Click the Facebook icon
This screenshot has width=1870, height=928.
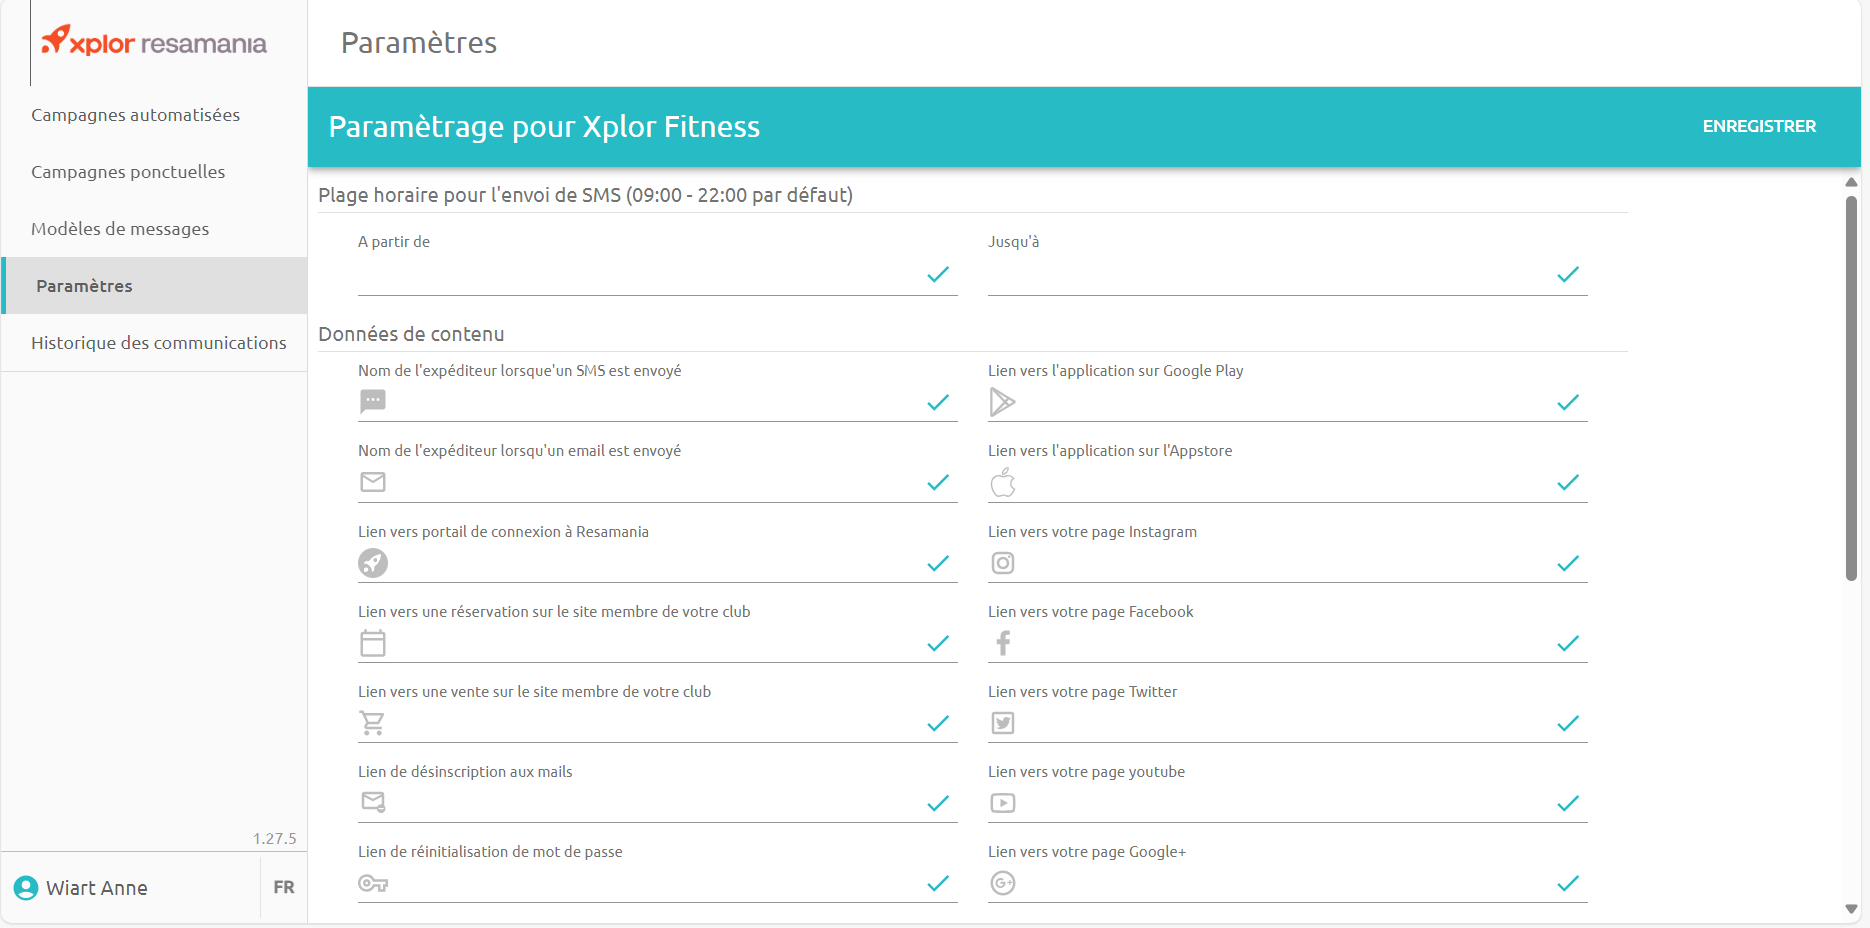pyautogui.click(x=1003, y=643)
